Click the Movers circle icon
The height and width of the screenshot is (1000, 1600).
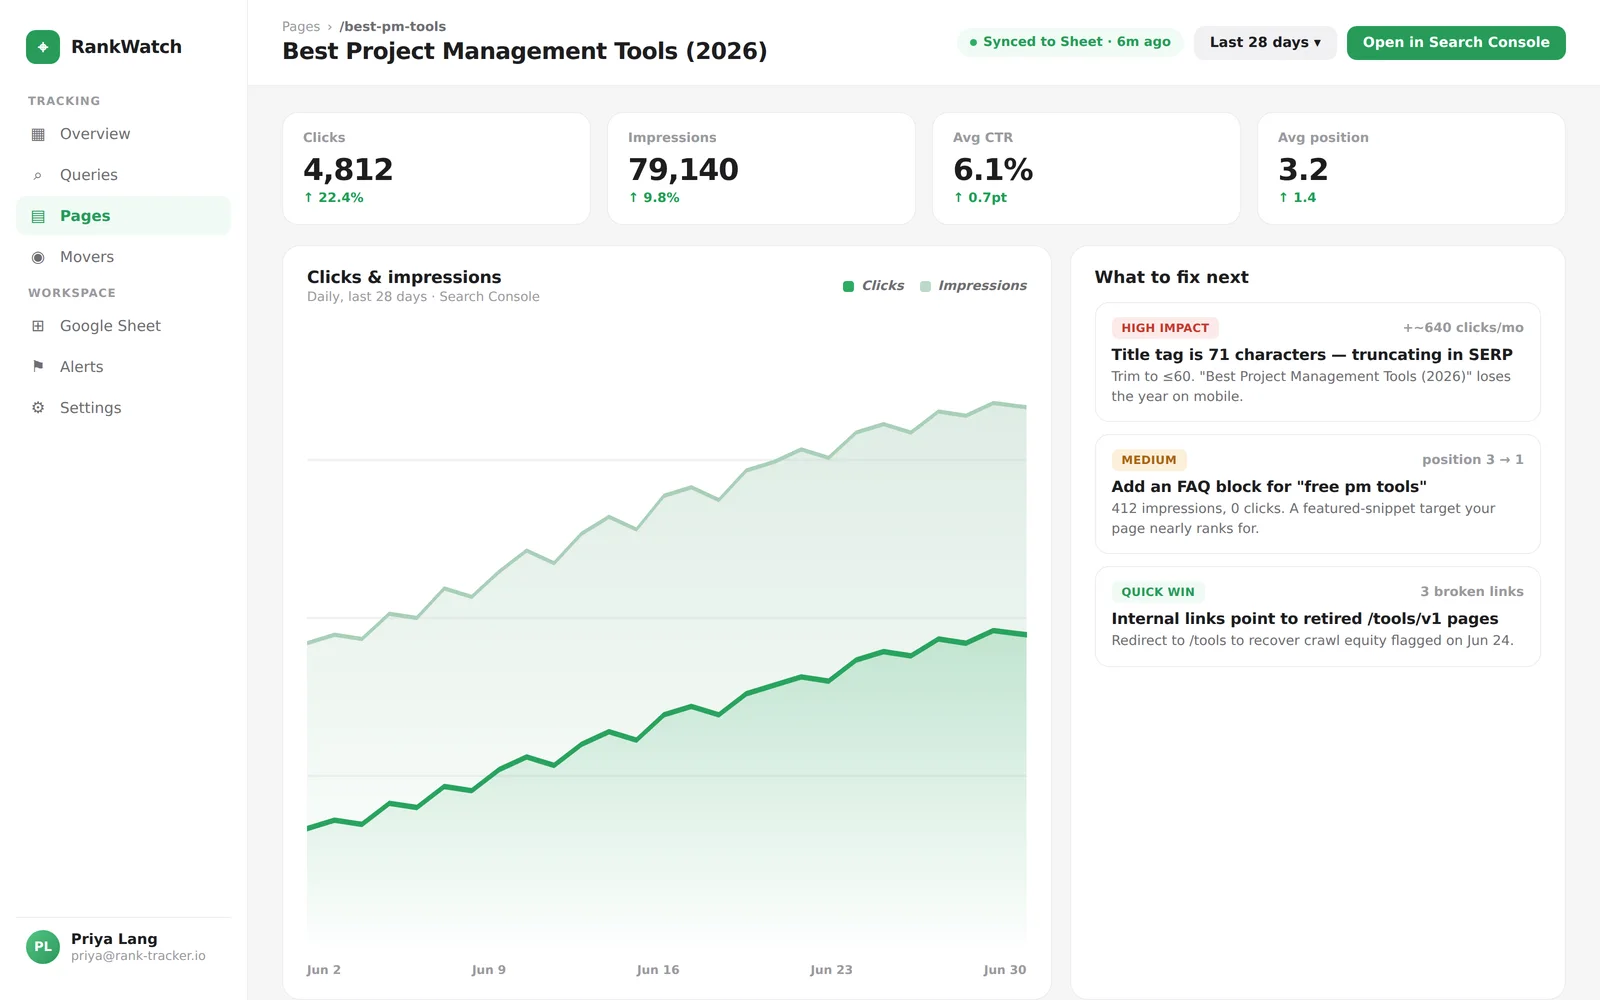(x=38, y=257)
